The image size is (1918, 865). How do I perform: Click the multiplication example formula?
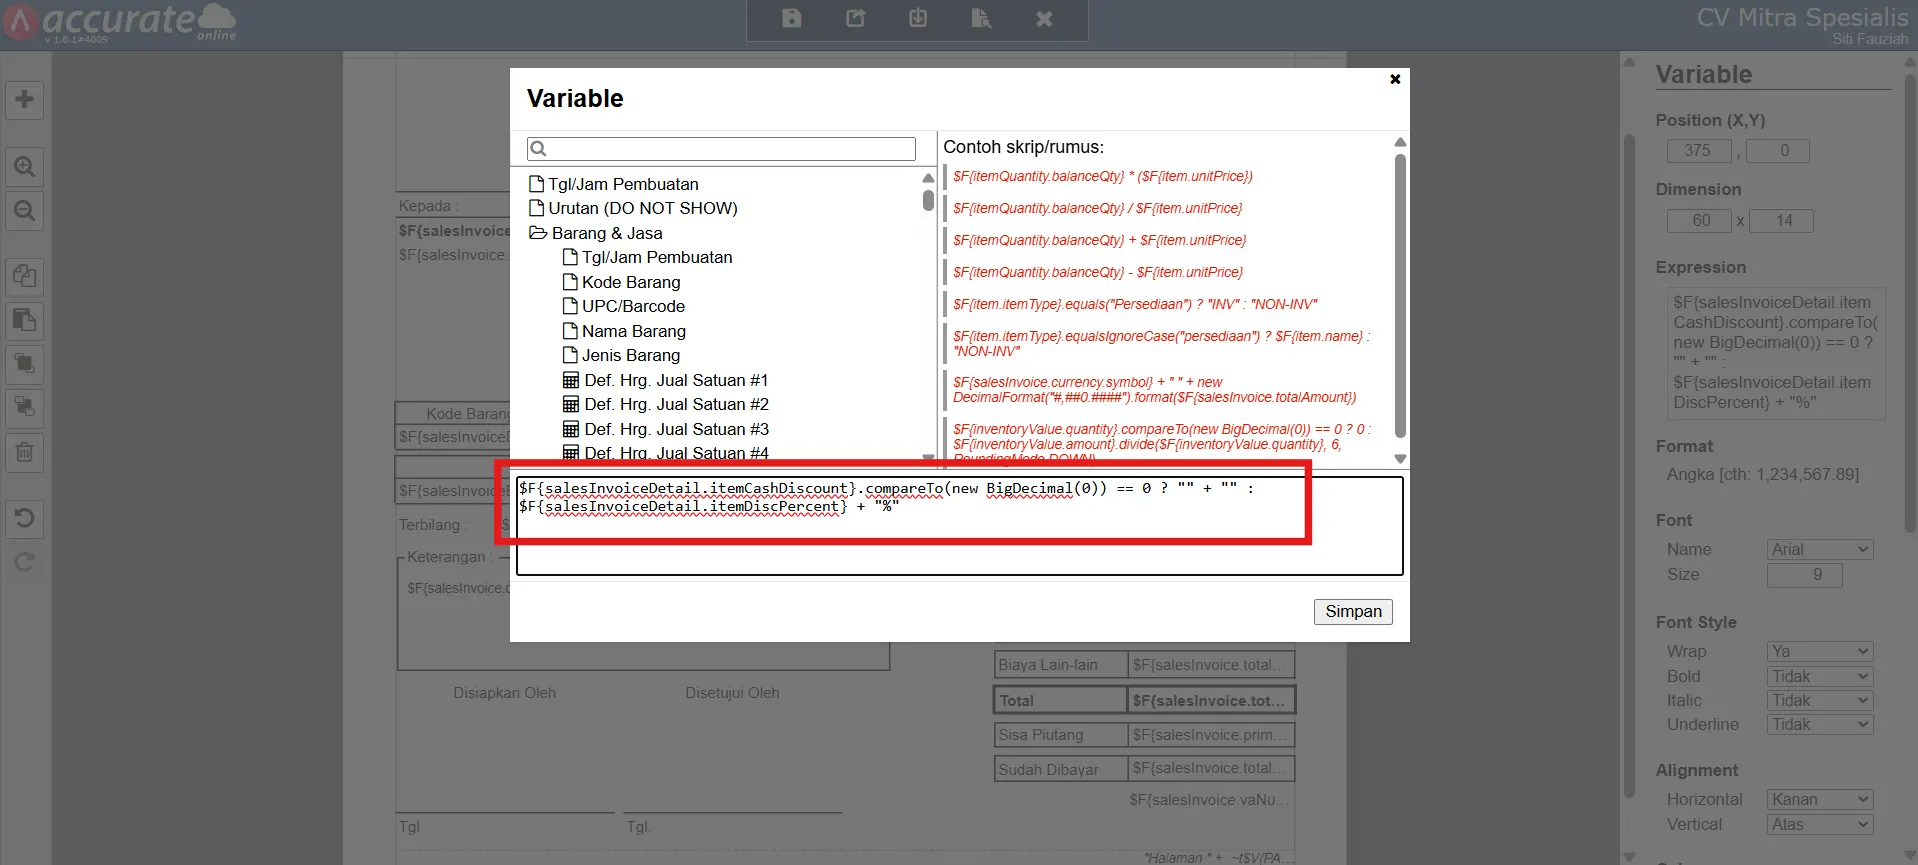coord(1102,176)
